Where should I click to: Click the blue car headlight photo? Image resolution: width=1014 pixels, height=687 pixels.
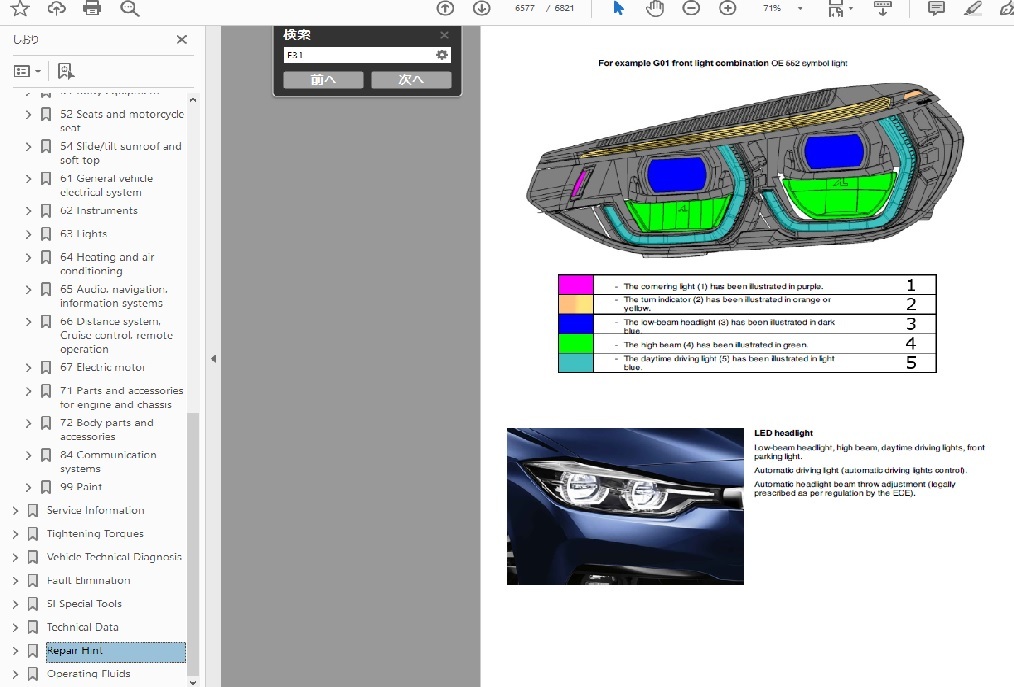(x=625, y=507)
